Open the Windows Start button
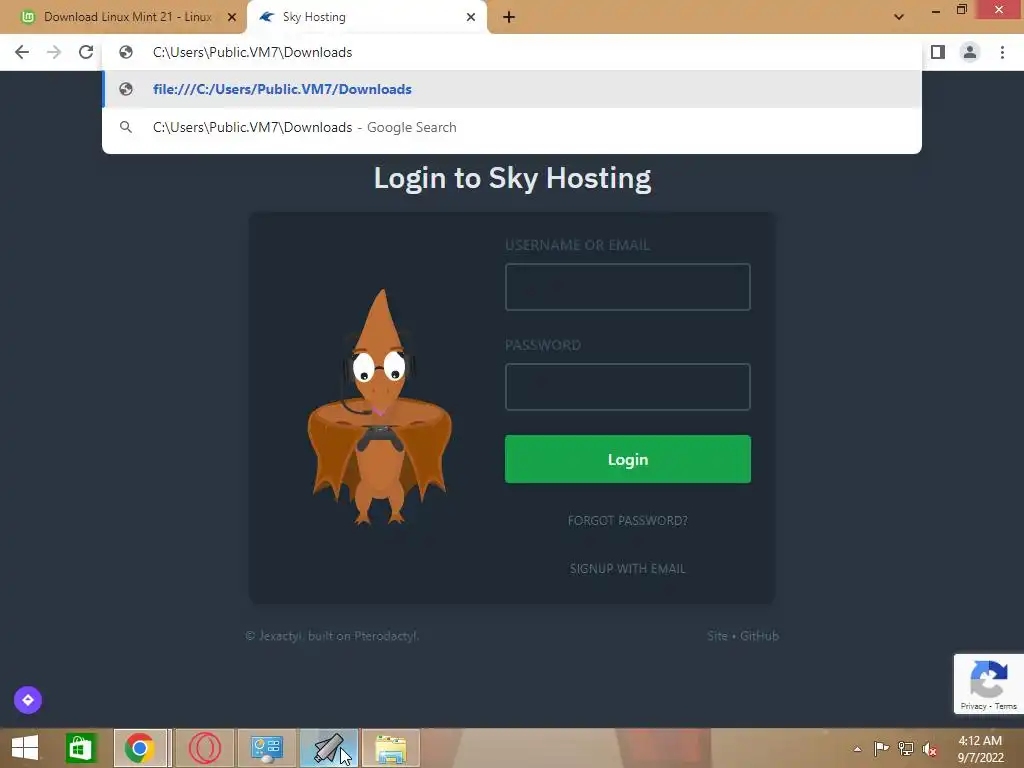Screen dimensions: 1024x768 [x=25, y=748]
